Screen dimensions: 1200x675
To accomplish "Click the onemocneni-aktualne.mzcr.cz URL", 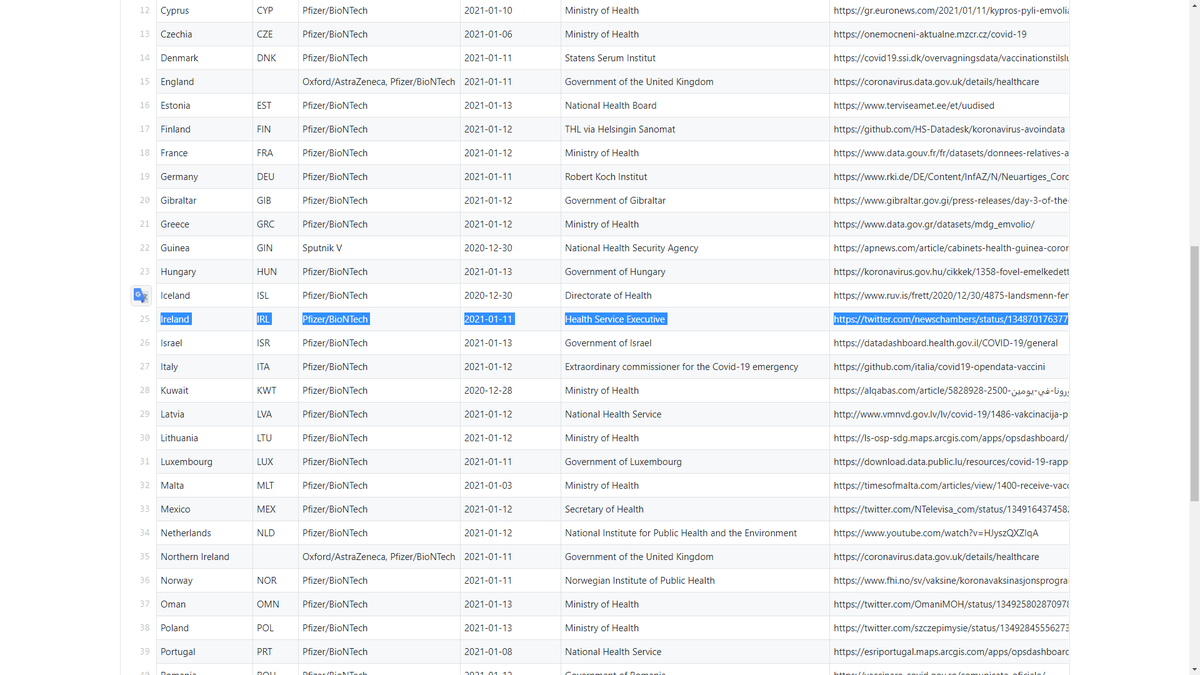I will [x=929, y=34].
